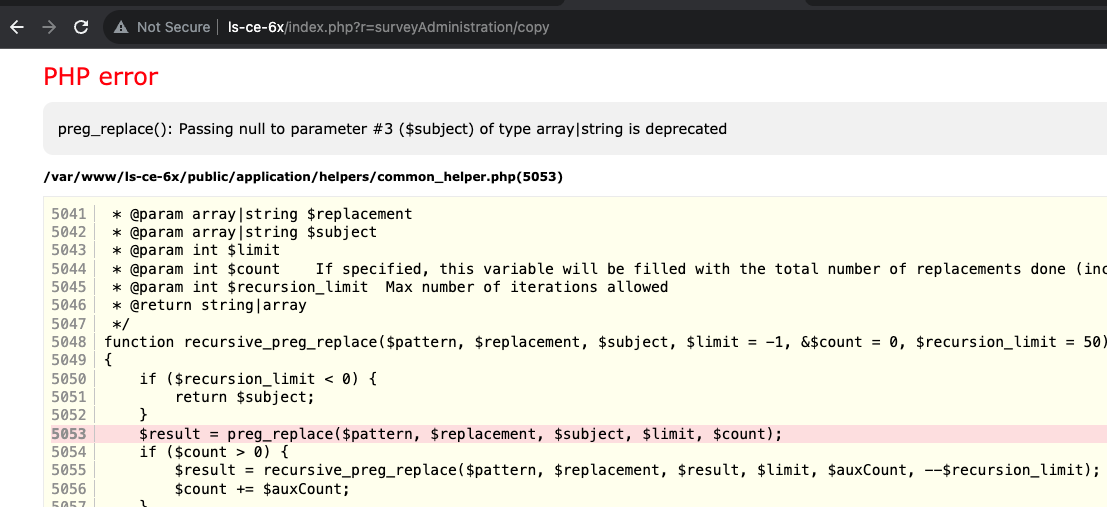Click the browser forward arrow
The image size is (1107, 507).
pos(48,27)
